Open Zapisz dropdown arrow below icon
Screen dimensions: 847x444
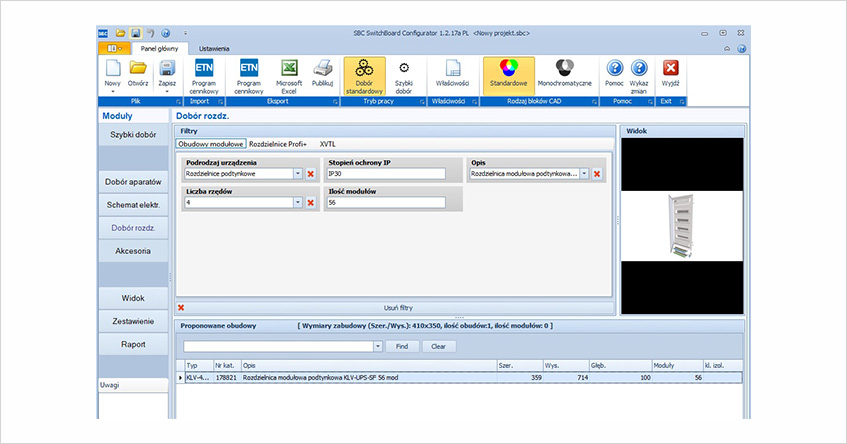tap(167, 92)
